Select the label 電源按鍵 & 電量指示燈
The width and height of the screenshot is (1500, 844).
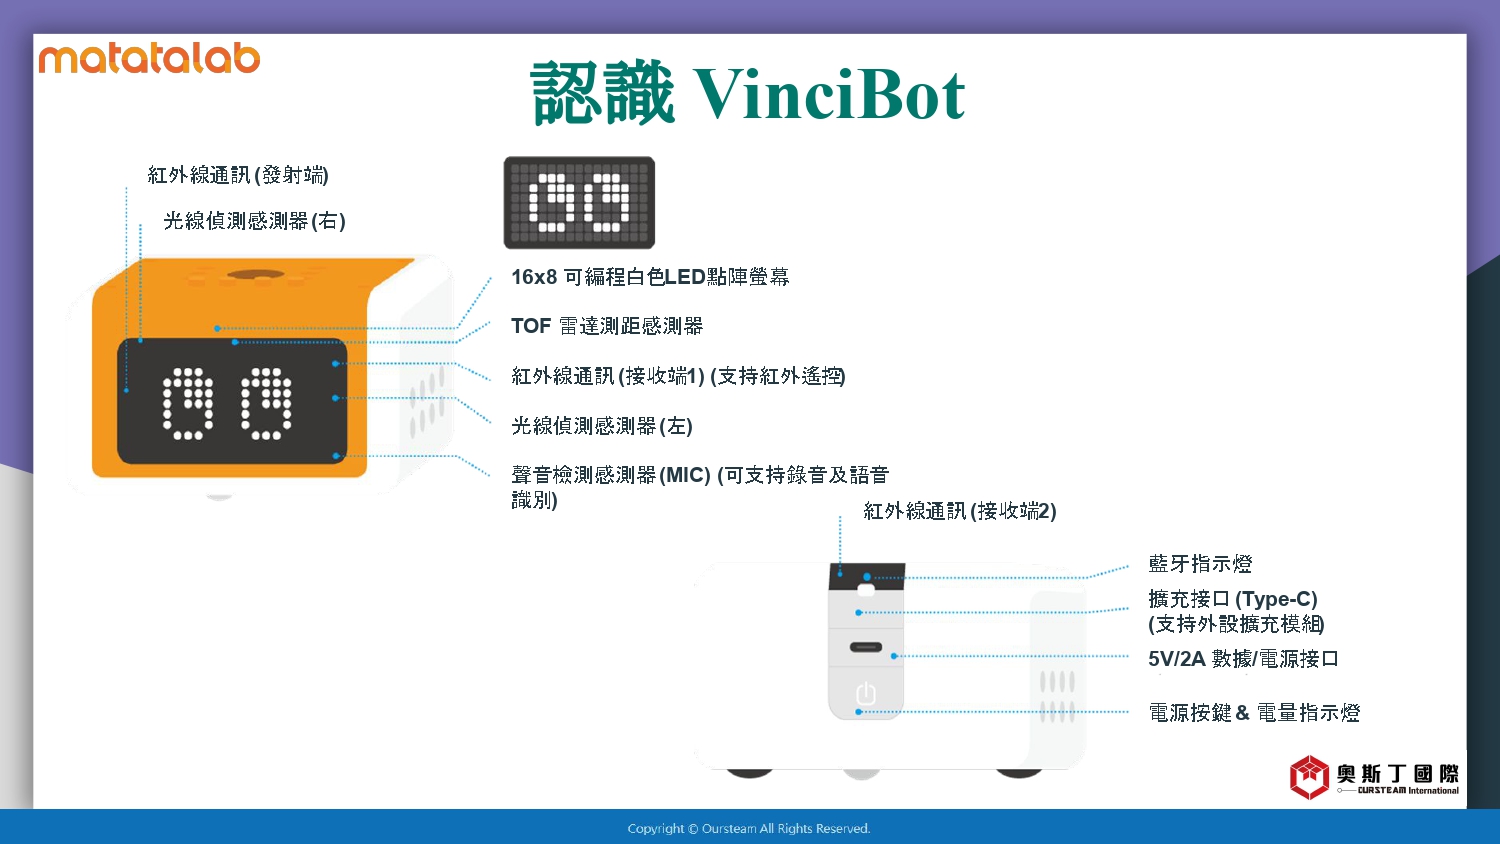(x=1254, y=713)
